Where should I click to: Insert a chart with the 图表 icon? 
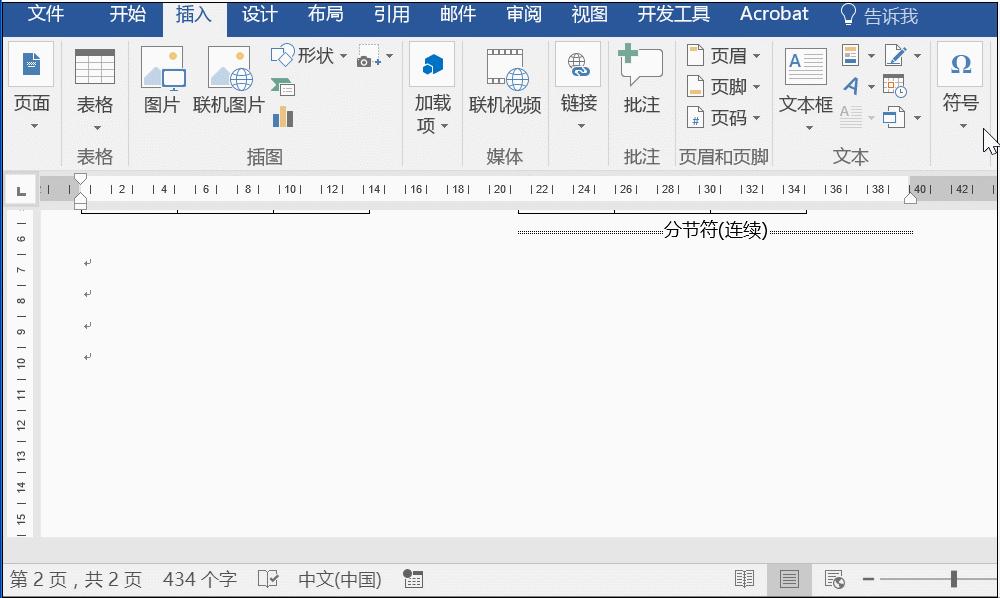tap(282, 118)
